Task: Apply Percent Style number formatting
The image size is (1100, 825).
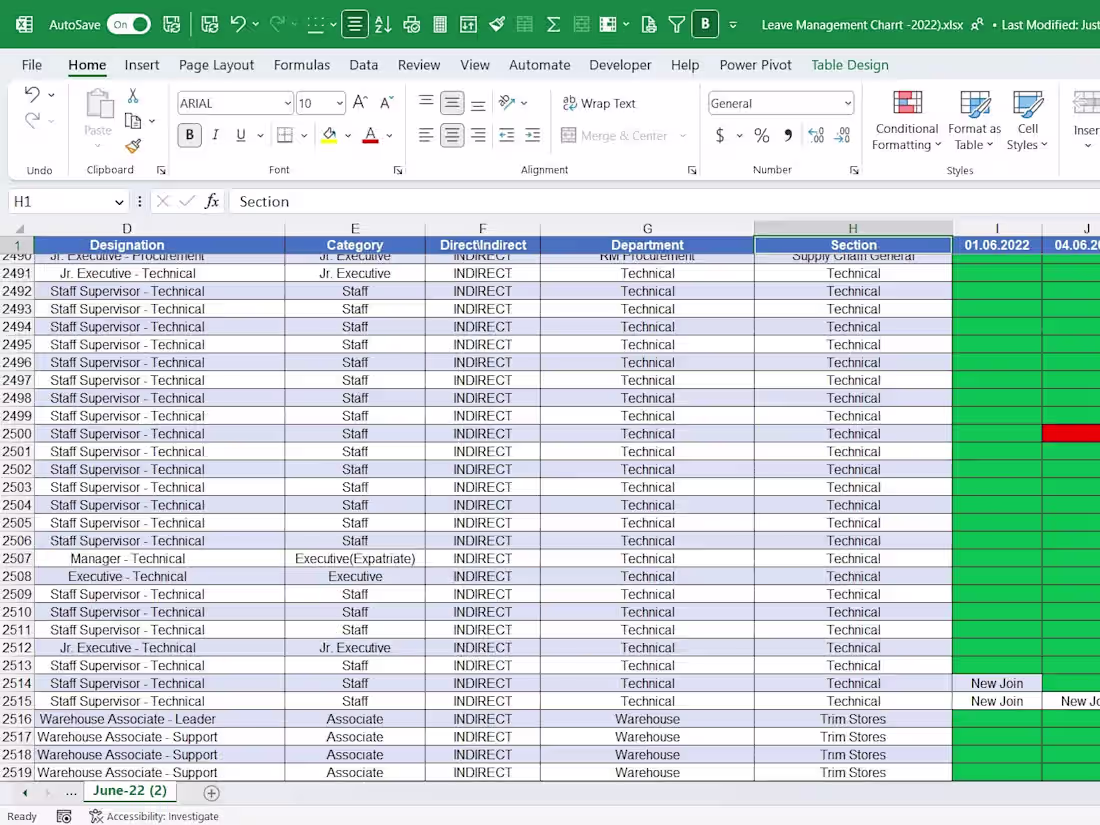Action: coord(762,135)
